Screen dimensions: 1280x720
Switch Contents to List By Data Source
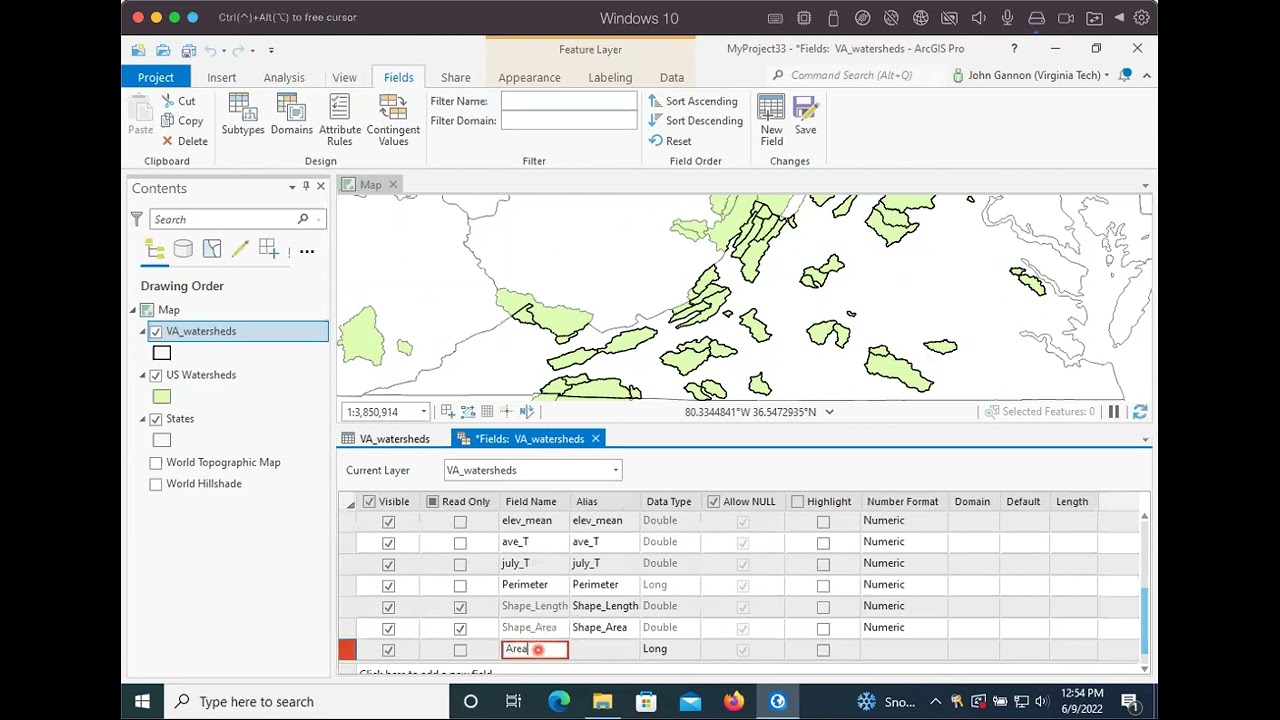coord(183,249)
